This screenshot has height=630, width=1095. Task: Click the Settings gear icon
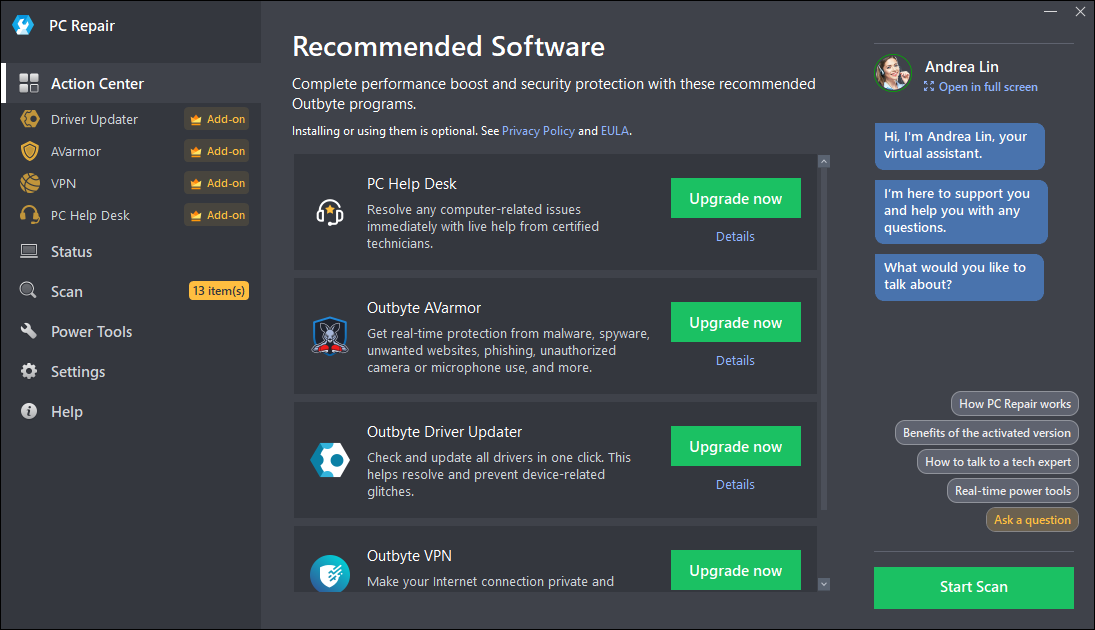(29, 371)
